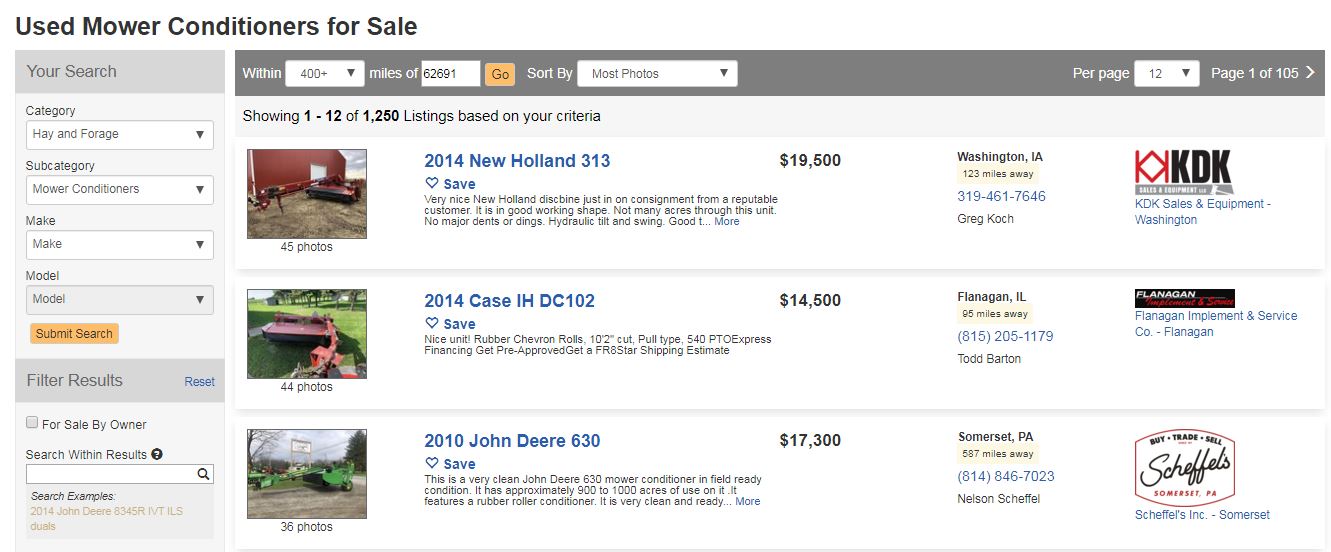Click the Reset filter link
The width and height of the screenshot is (1331, 552).
199,381
